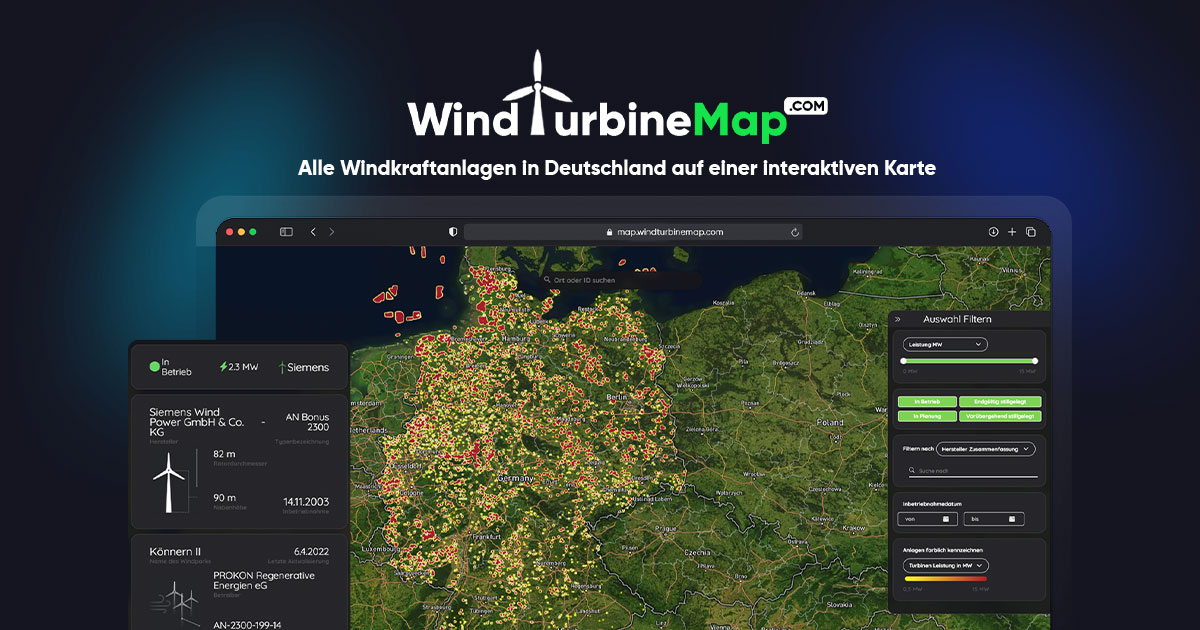Toggle the 'In Planung' status filter
The image size is (1200, 630).
tap(927, 416)
